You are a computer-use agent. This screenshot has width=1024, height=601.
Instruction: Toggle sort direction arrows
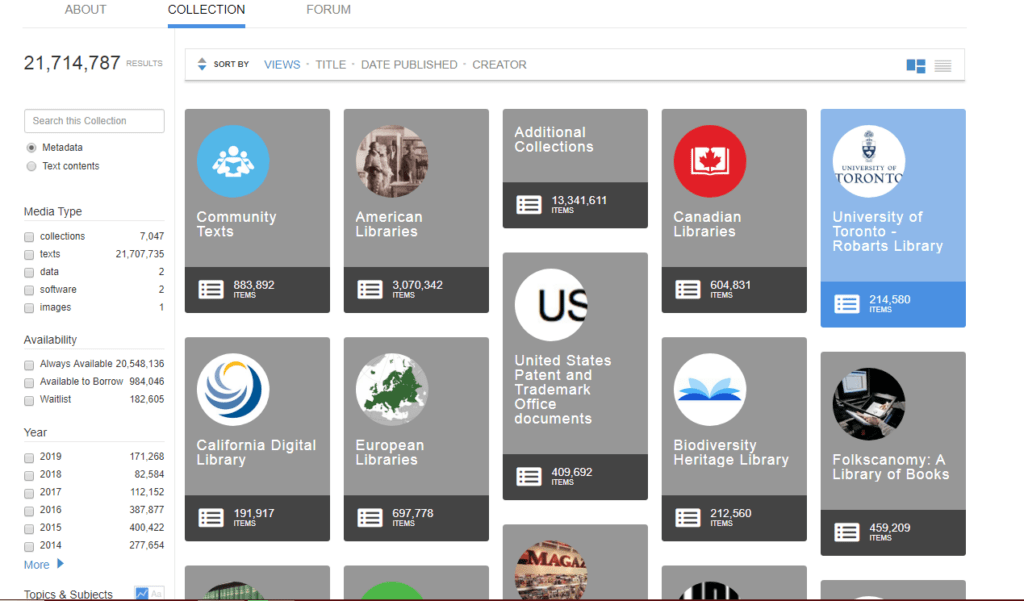click(202, 64)
